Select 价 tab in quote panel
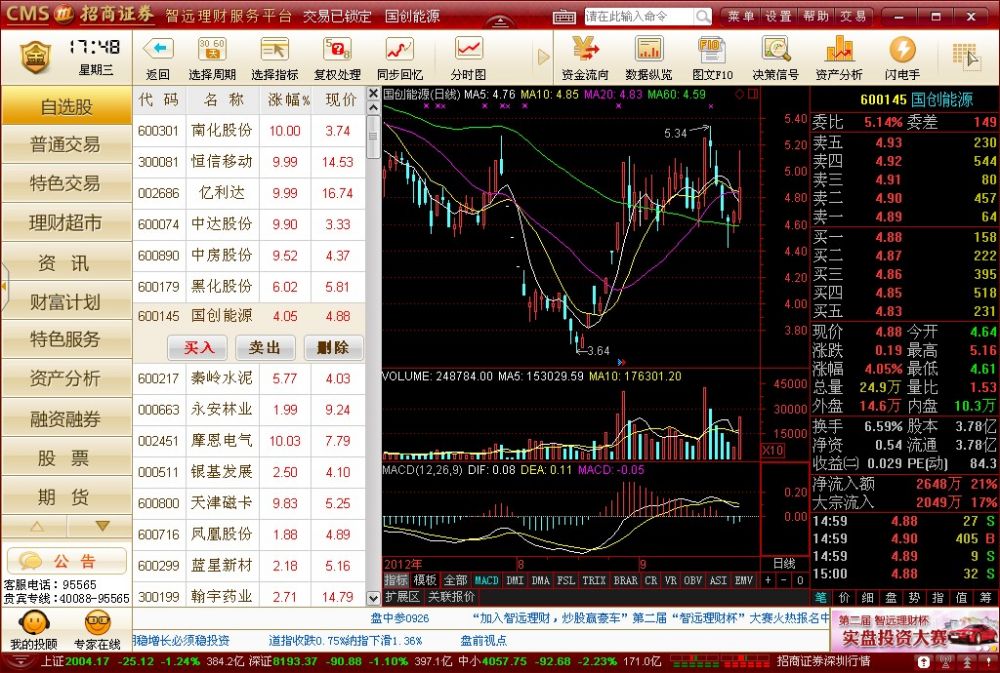The height and width of the screenshot is (673, 1000). point(844,598)
